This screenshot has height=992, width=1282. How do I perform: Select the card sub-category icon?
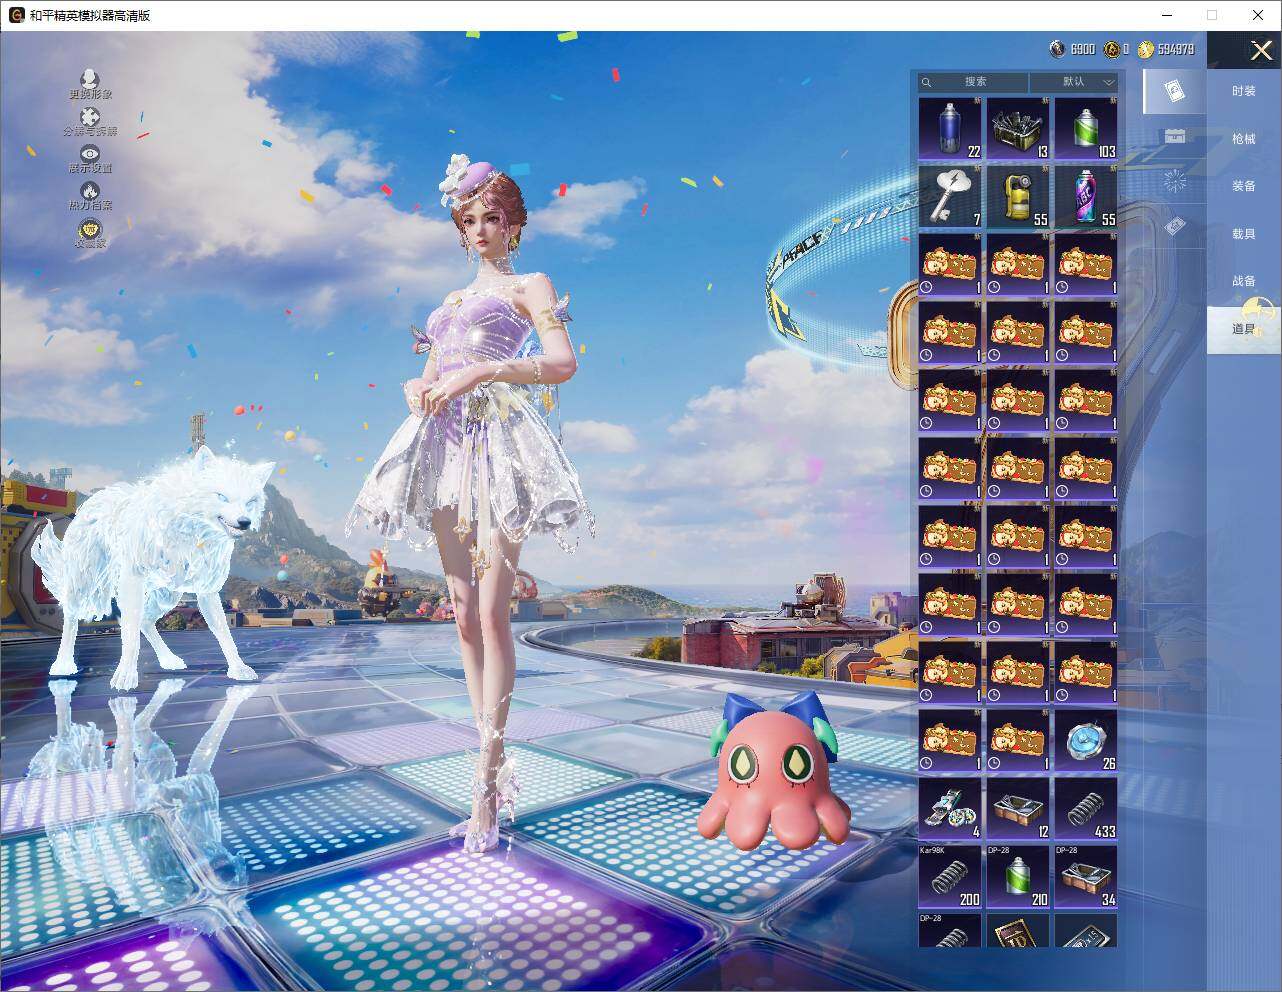click(1175, 92)
